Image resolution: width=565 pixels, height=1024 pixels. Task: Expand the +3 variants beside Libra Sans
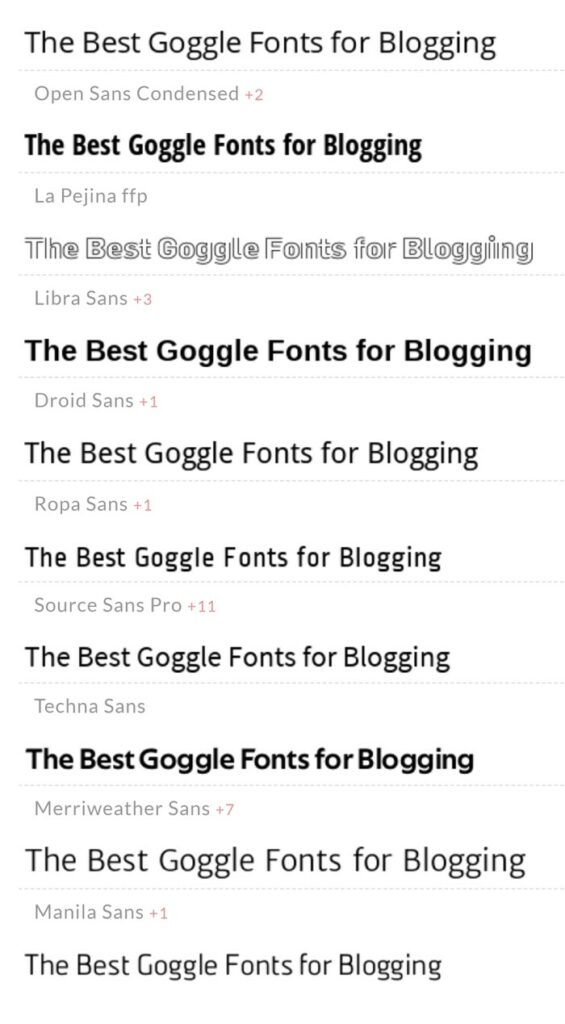coord(142,300)
